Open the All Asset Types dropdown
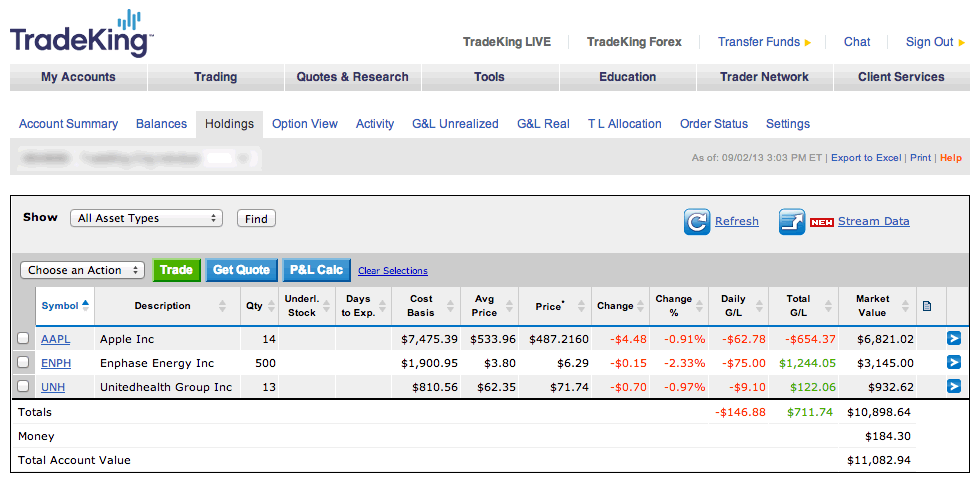 146,218
